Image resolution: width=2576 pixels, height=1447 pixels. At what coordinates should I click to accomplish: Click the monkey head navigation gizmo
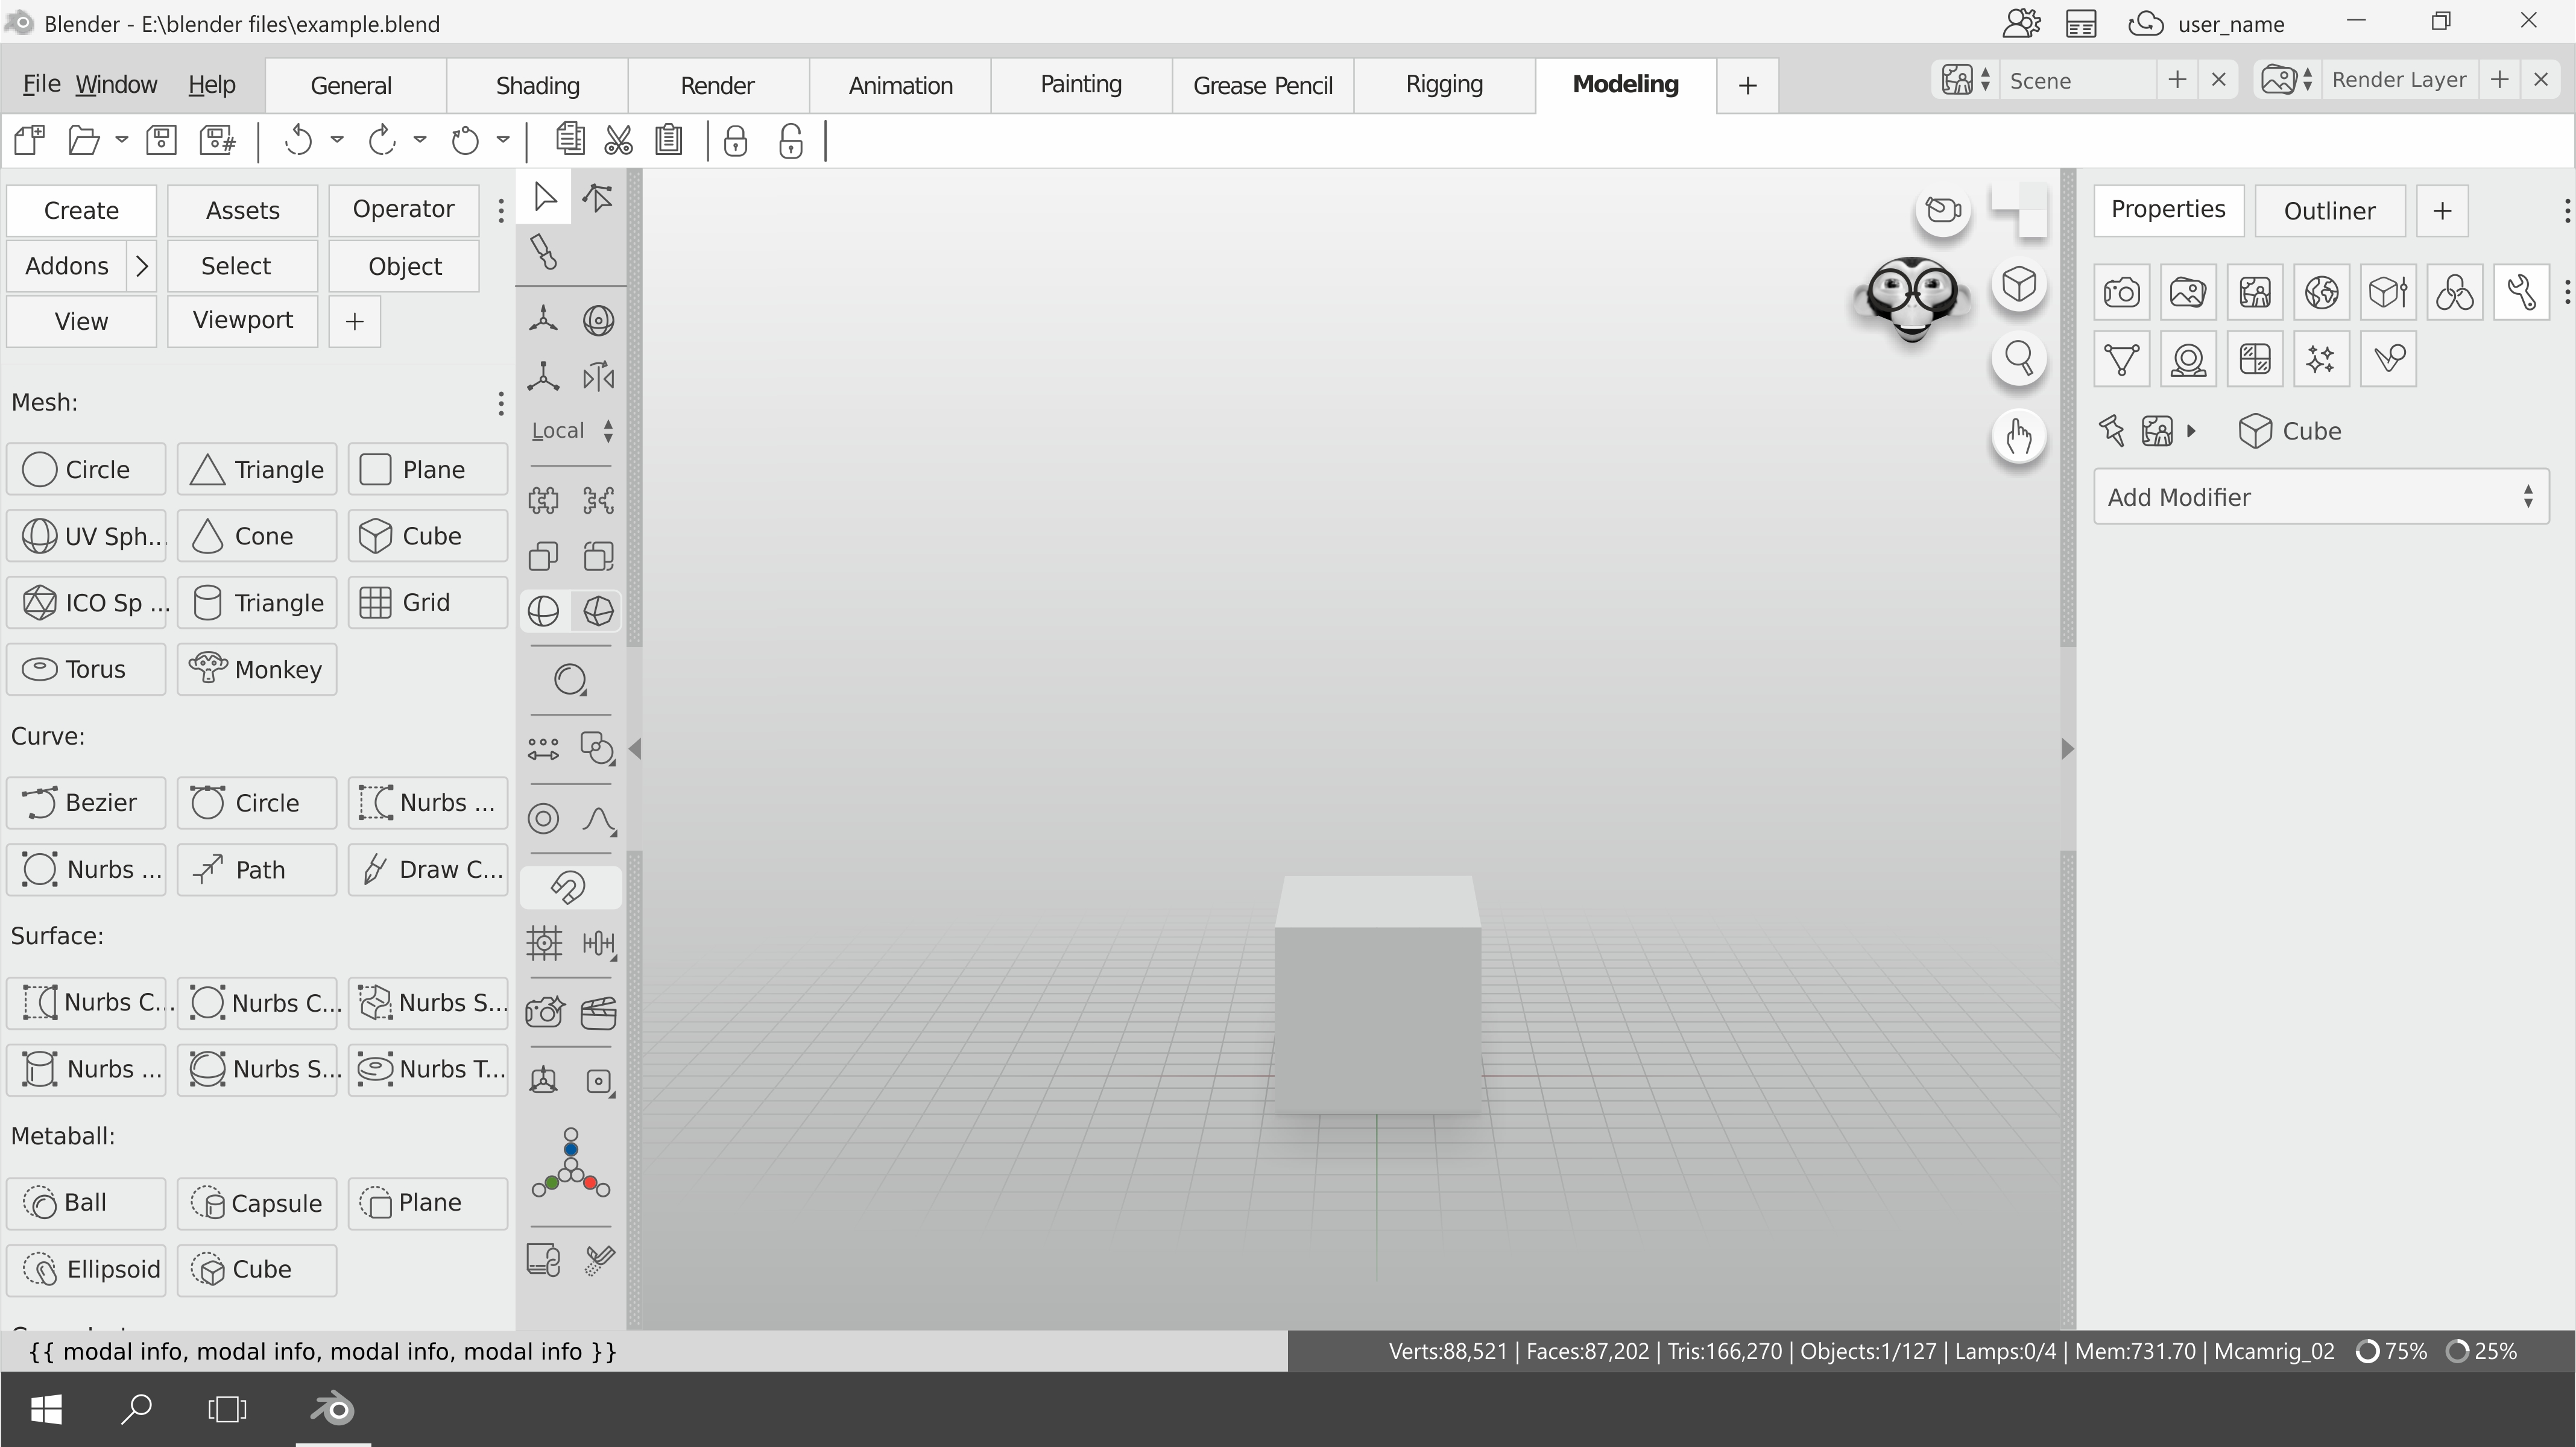pyautogui.click(x=1912, y=299)
